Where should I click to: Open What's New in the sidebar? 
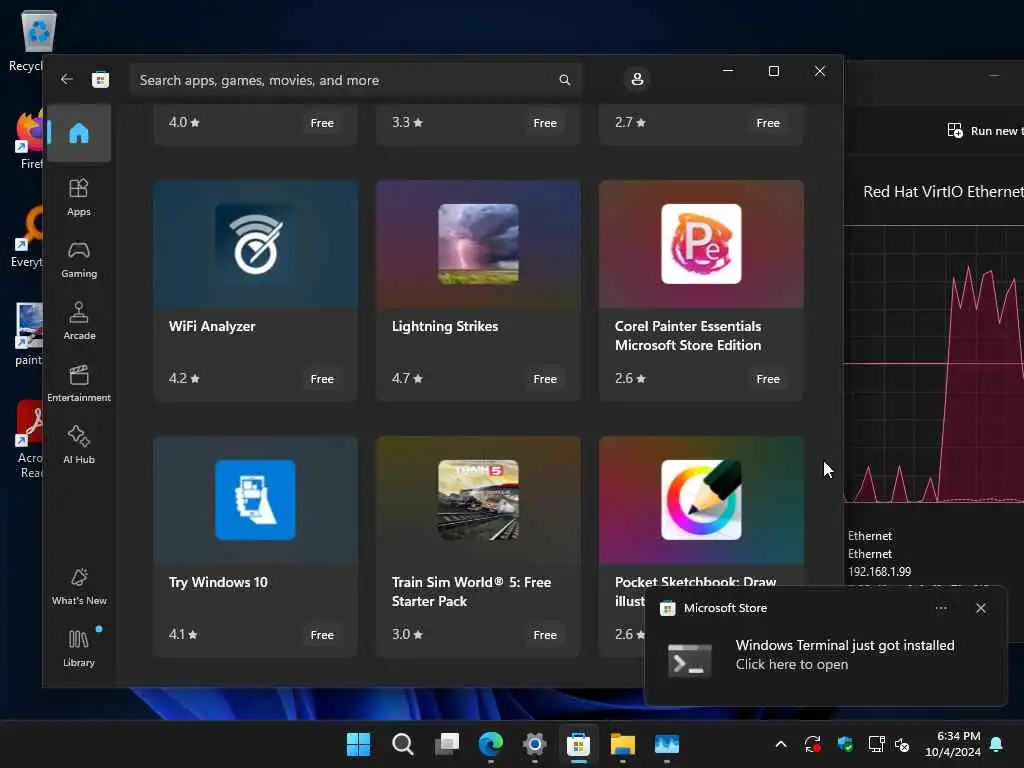79,586
